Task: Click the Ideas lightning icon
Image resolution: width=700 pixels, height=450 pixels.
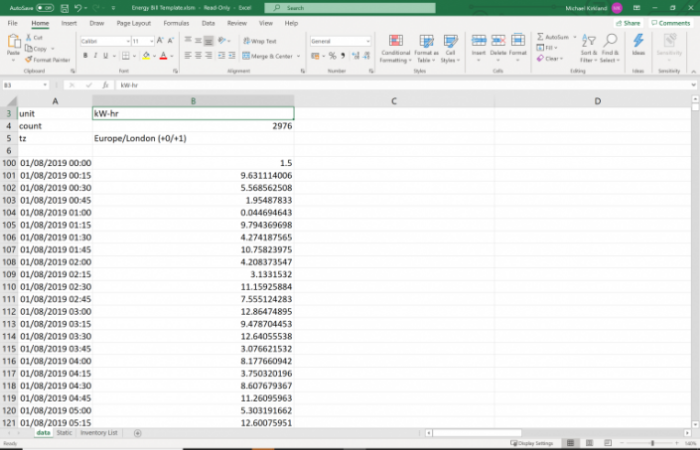Action: (638, 41)
